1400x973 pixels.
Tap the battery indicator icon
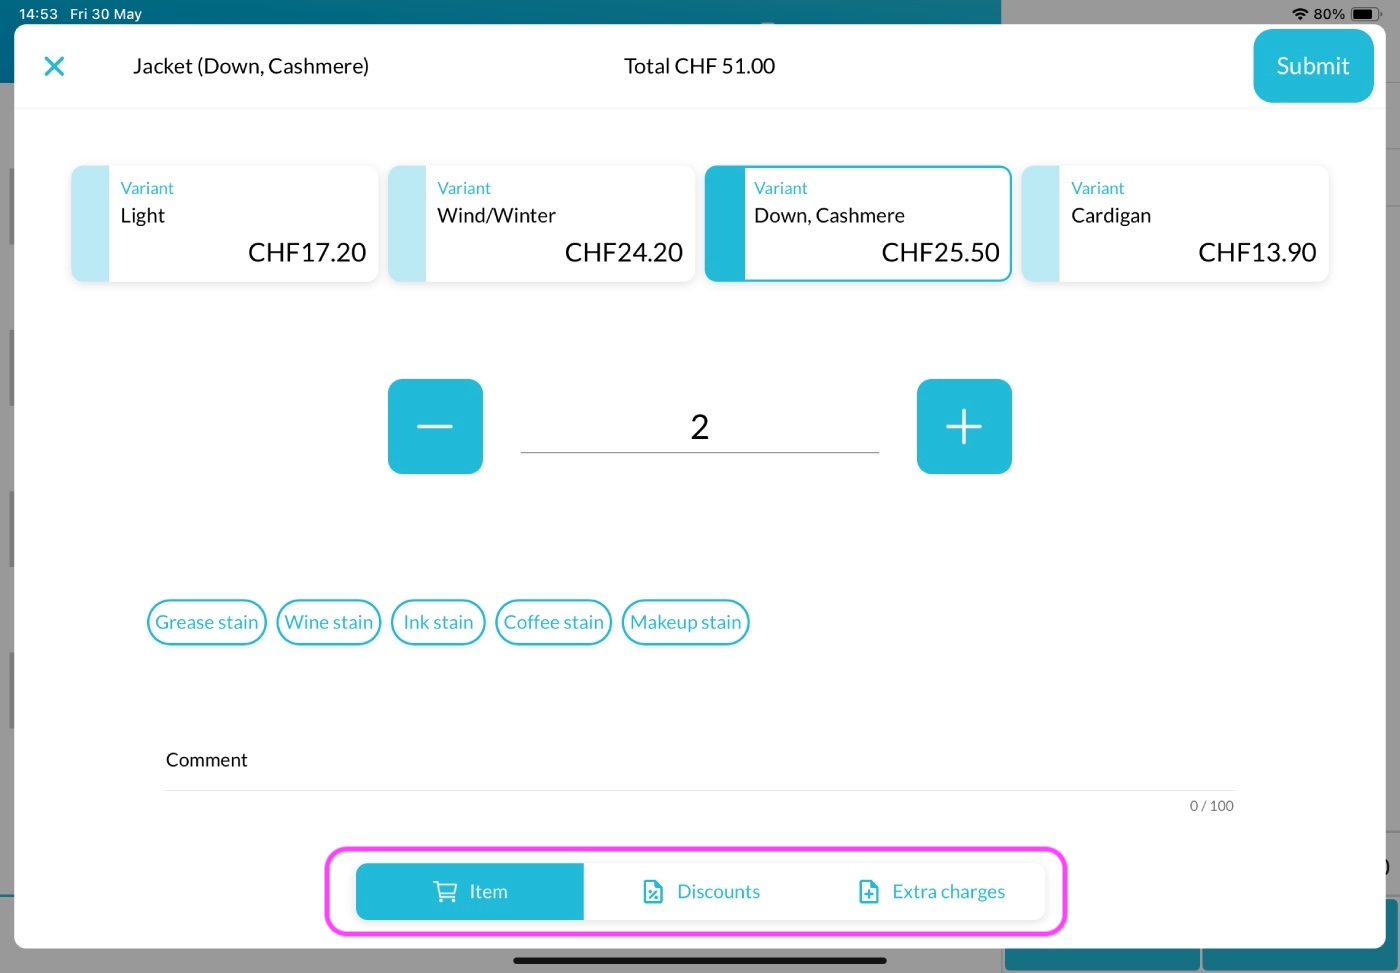(1366, 14)
